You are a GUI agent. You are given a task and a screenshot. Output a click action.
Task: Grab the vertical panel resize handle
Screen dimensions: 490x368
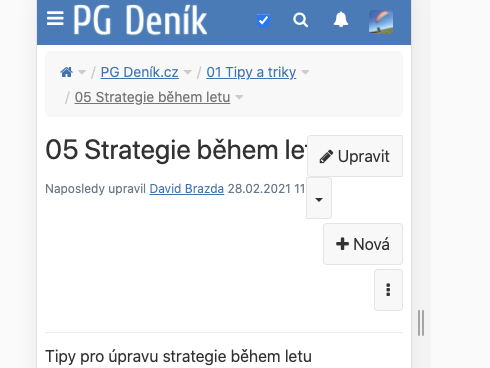point(421,323)
